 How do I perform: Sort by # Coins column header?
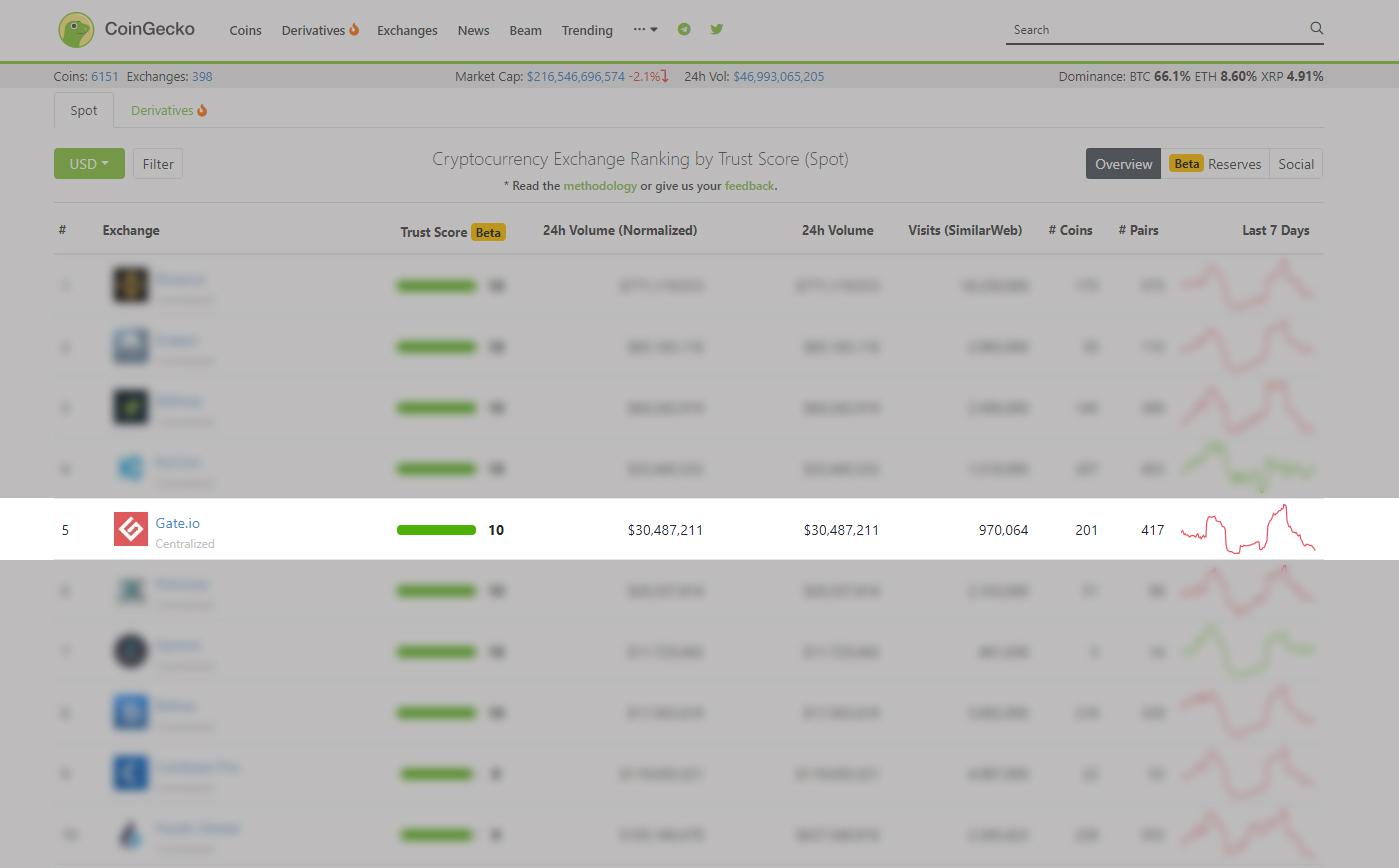point(1070,230)
